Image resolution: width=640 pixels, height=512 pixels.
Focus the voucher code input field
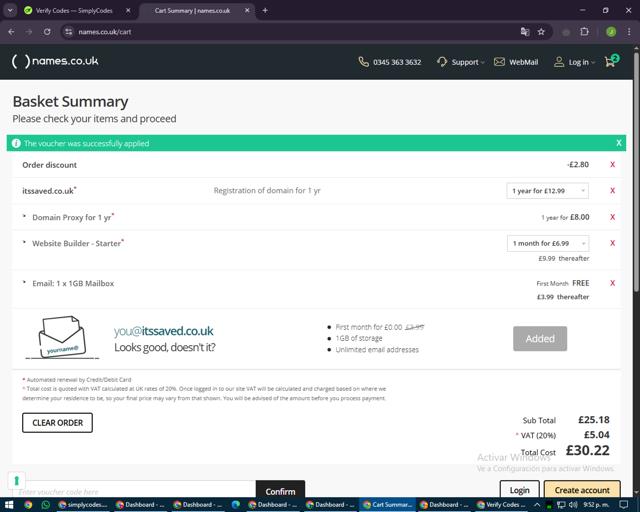[x=135, y=490]
